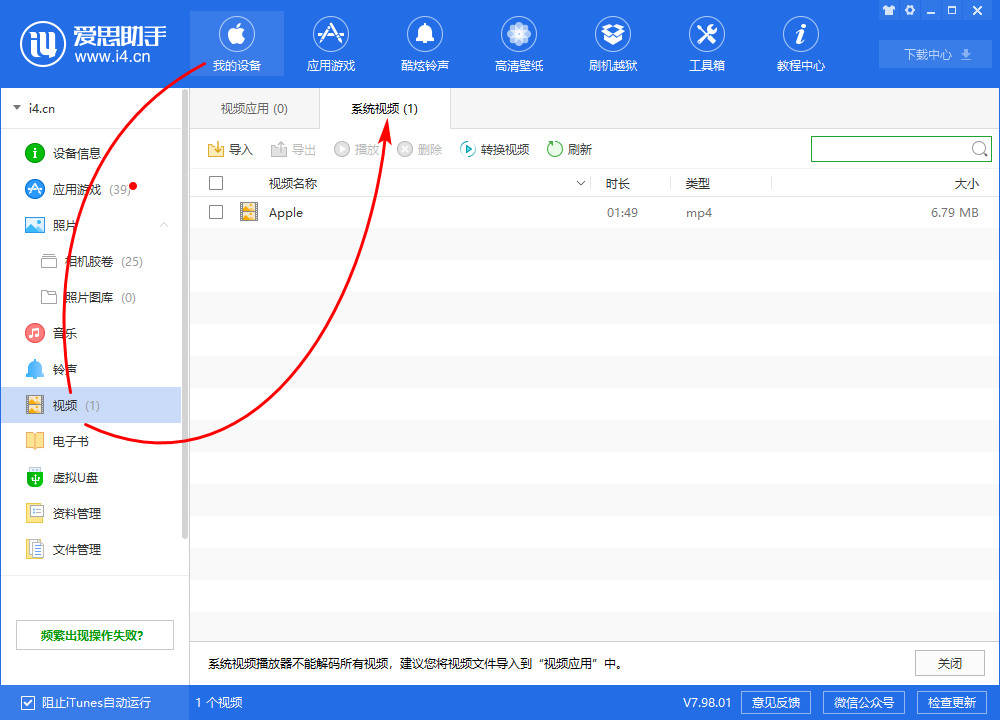Toggle the select-all checkbox in header
Image resolution: width=1000 pixels, height=720 pixels.
216,183
